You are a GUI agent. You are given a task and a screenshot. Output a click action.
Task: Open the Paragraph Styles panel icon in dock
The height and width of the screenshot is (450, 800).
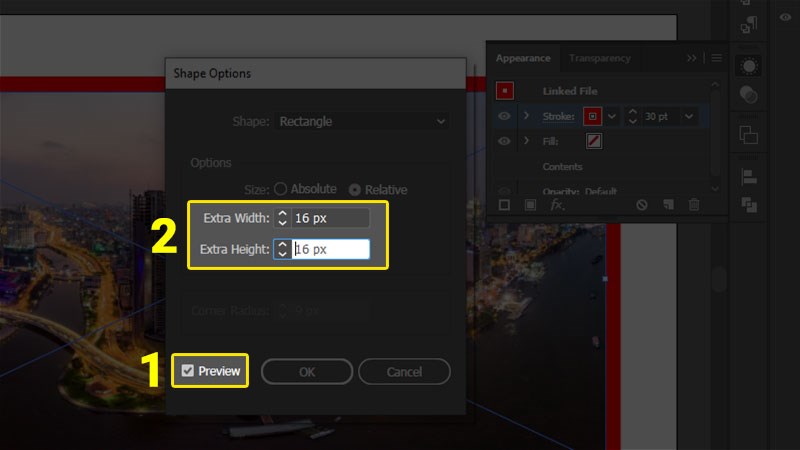(748, 24)
